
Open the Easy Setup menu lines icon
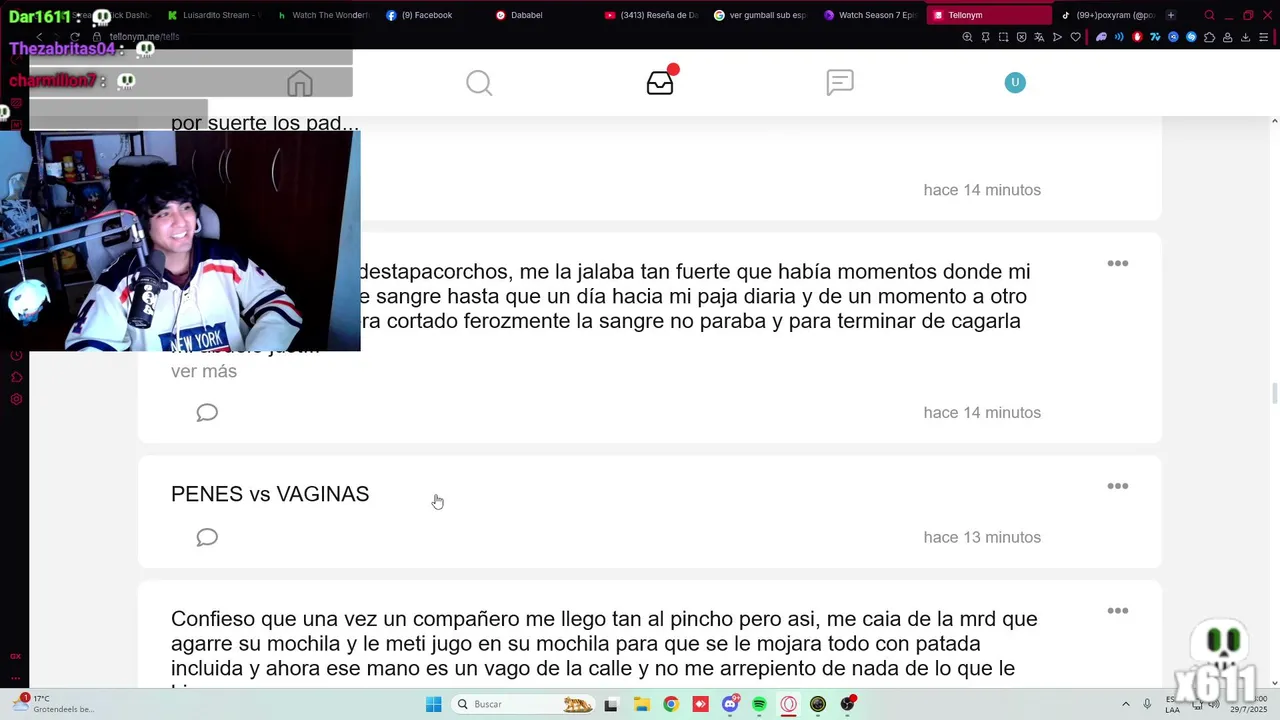click(1263, 37)
